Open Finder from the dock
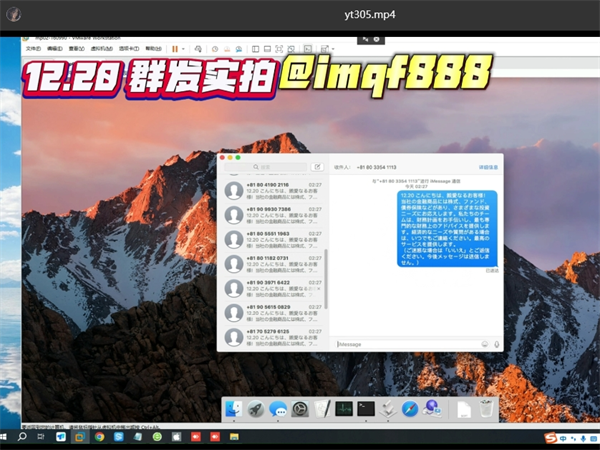Image resolution: width=600 pixels, height=450 pixels. point(233,409)
